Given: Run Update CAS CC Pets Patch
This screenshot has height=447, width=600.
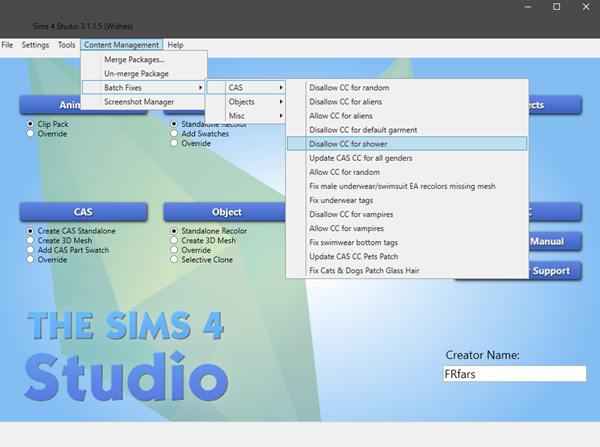Looking at the screenshot, I should (x=407, y=256).
